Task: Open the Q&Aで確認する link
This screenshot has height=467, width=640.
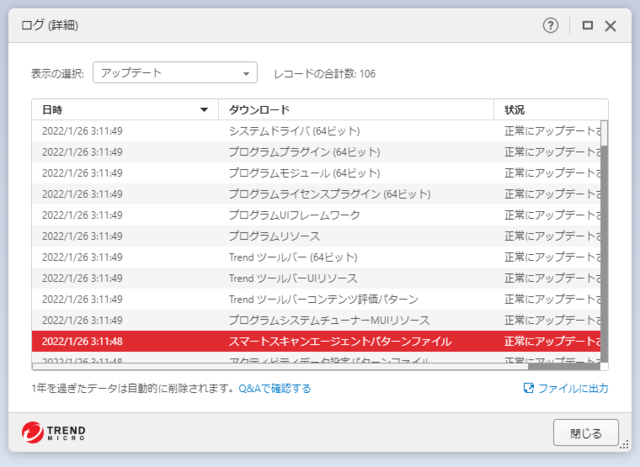Action: pos(275,388)
